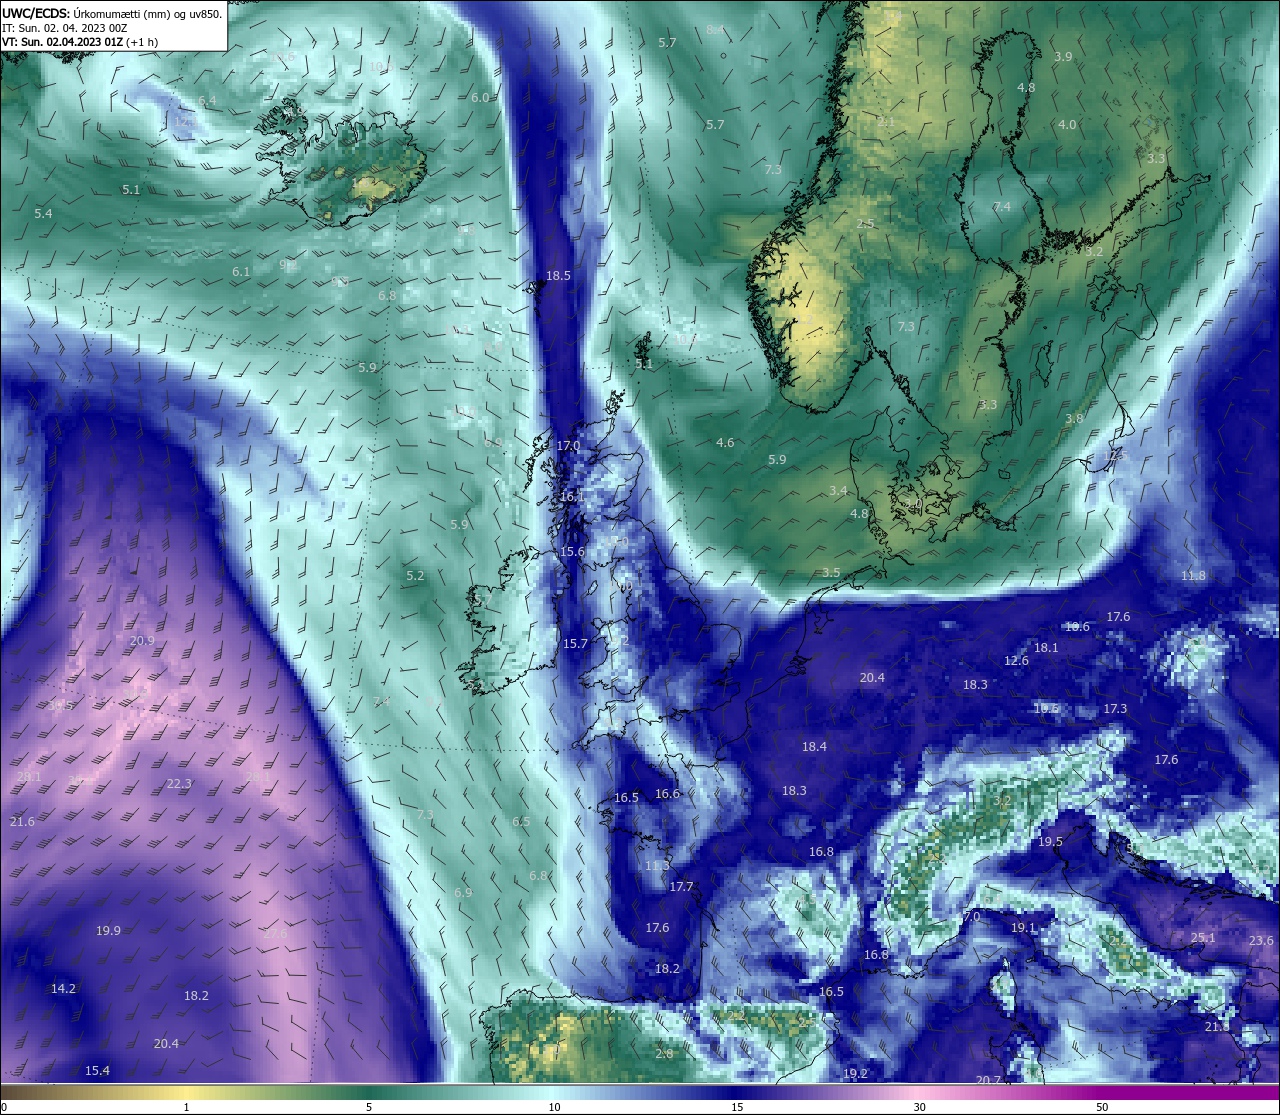The width and height of the screenshot is (1280, 1115).
Task: Click the valid time line 'VT: Sun. 02.04.2023 01Z (+1 h)'
Action: click(x=82, y=42)
